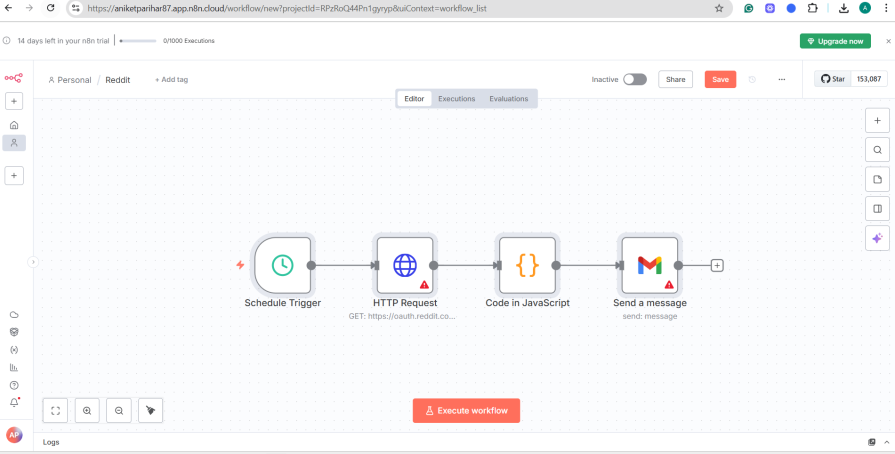Zoom in on the canvas
Viewport: 895px width, 454px height.
87,411
